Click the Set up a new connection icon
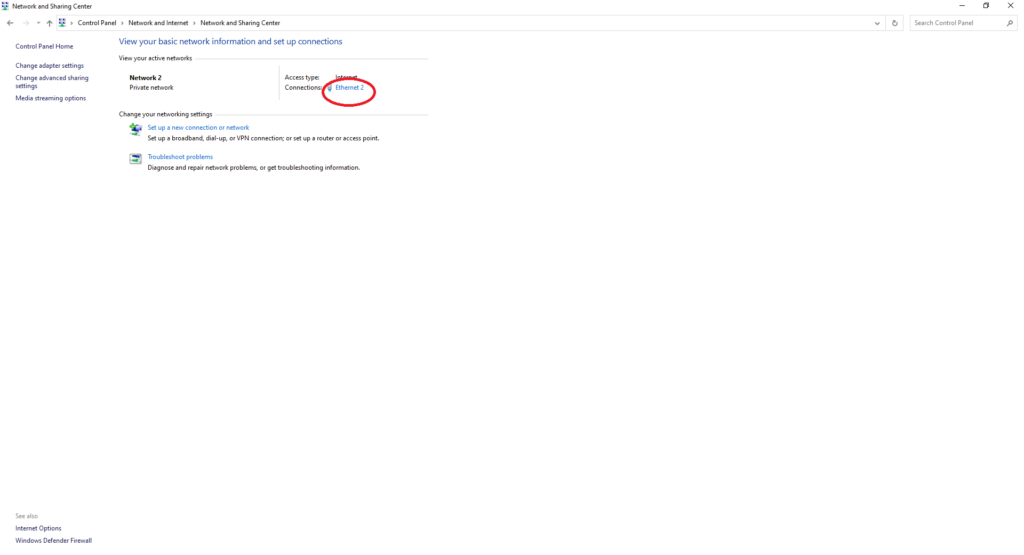Viewport: 1024px width, 555px height. tap(136, 129)
